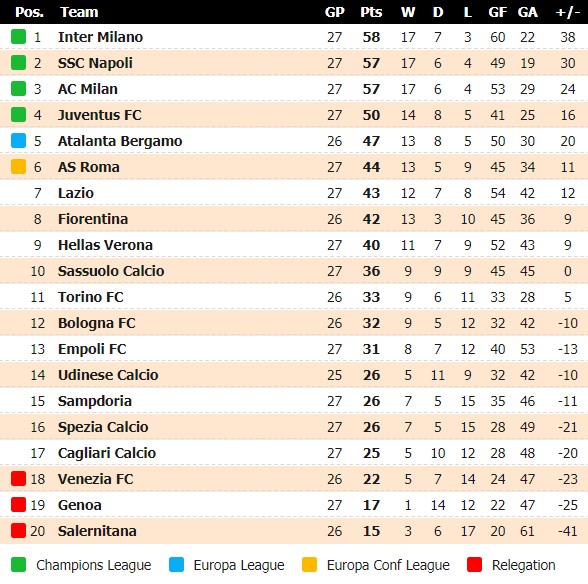The width and height of the screenshot is (588, 584).
Task: Click the red marker beside Salernitana
Action: click(x=18, y=531)
